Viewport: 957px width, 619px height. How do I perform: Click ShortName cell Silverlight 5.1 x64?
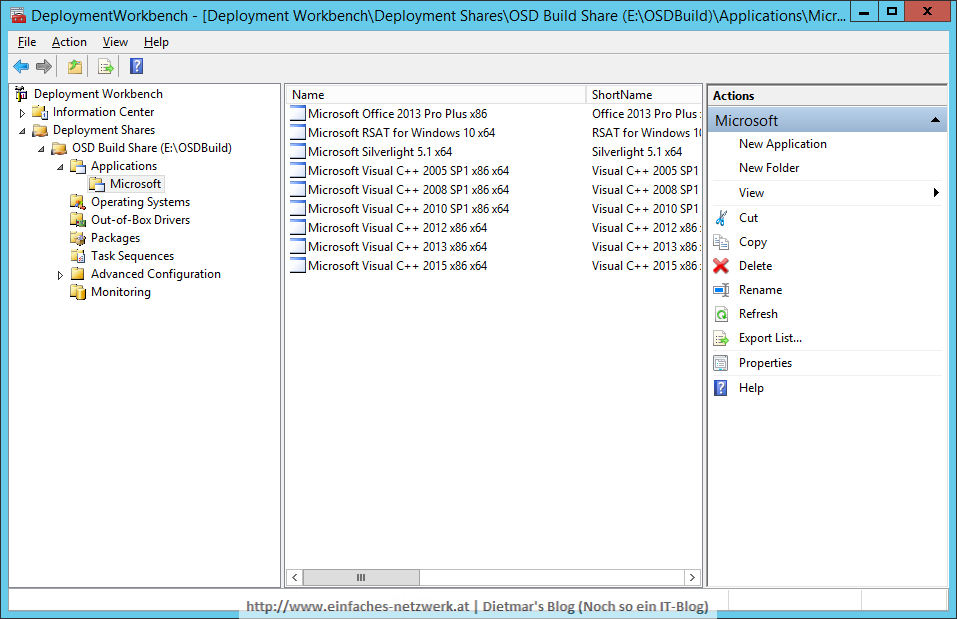click(x=637, y=151)
